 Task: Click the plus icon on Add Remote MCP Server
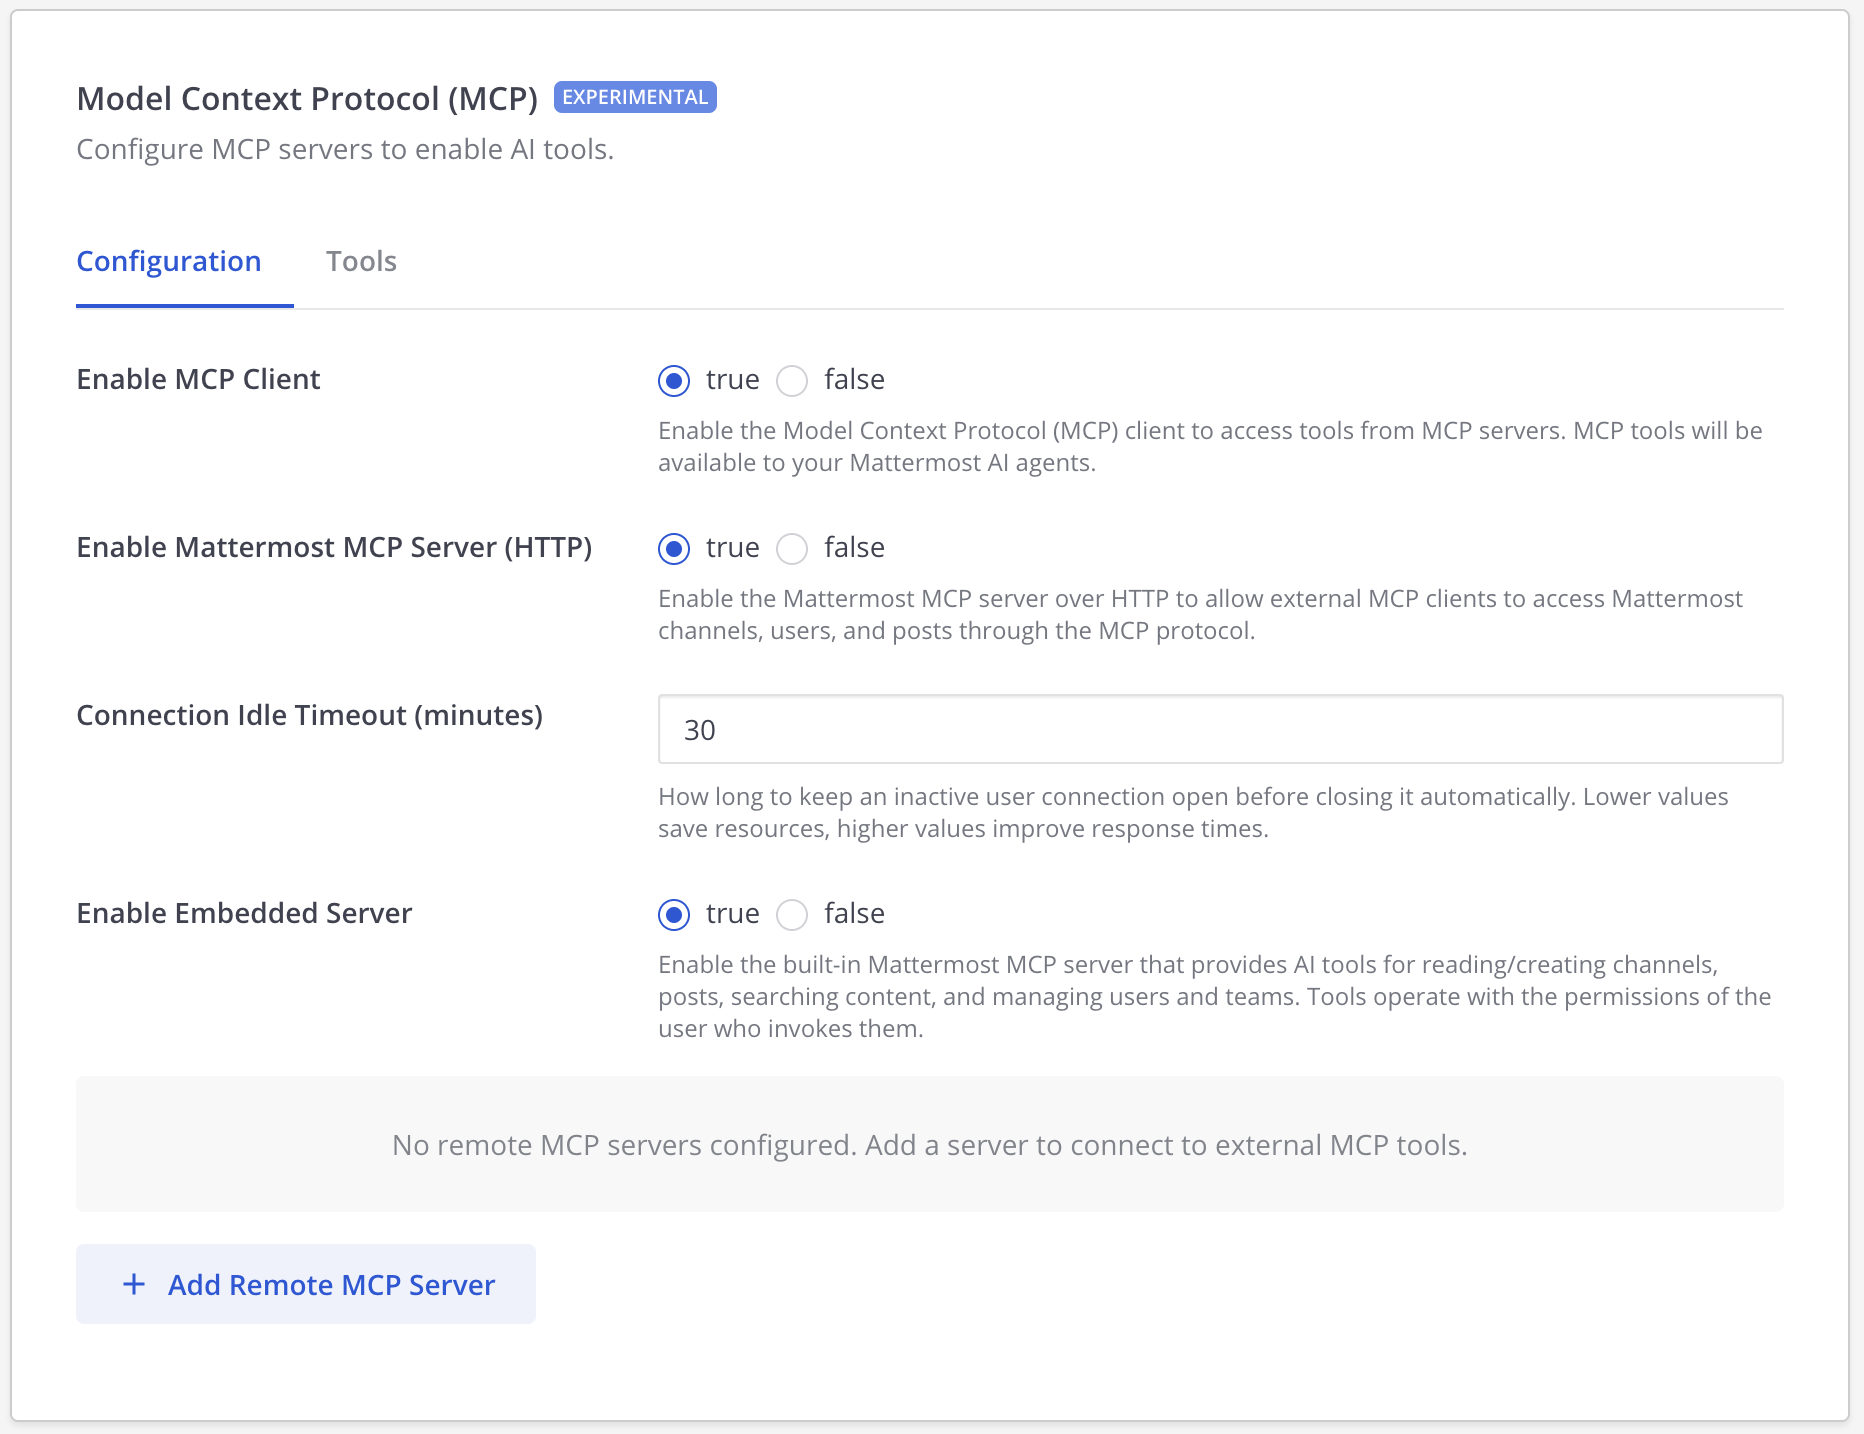[133, 1284]
